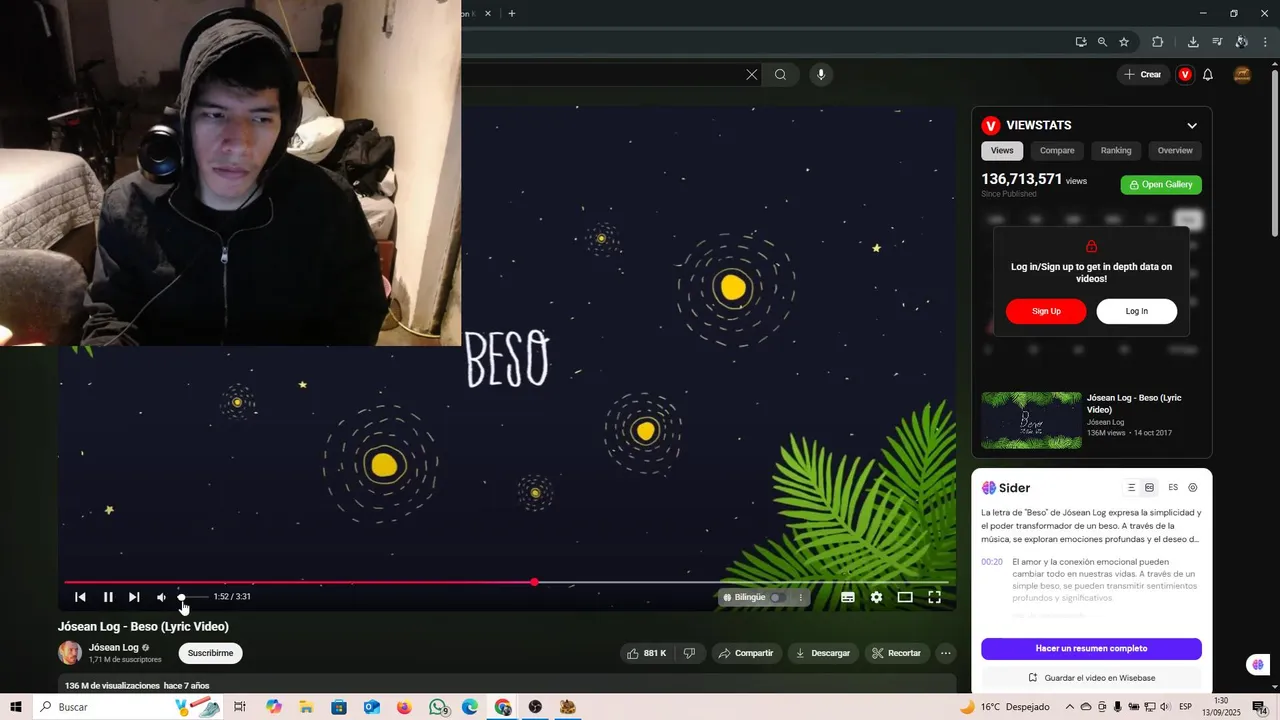Viewport: 1280px width, 720px height.
Task: Dislike the video
Action: click(689, 653)
